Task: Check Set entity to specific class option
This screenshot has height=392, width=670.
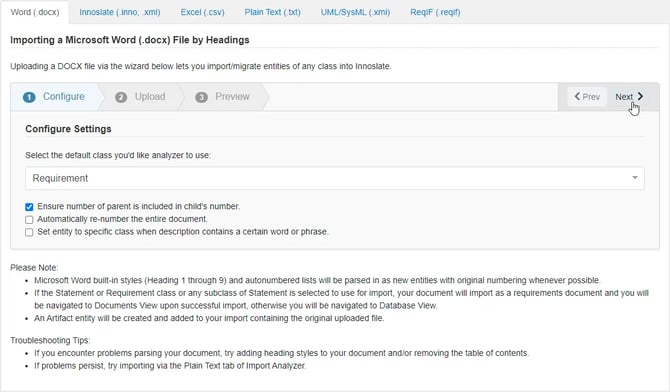Action: click(x=29, y=232)
